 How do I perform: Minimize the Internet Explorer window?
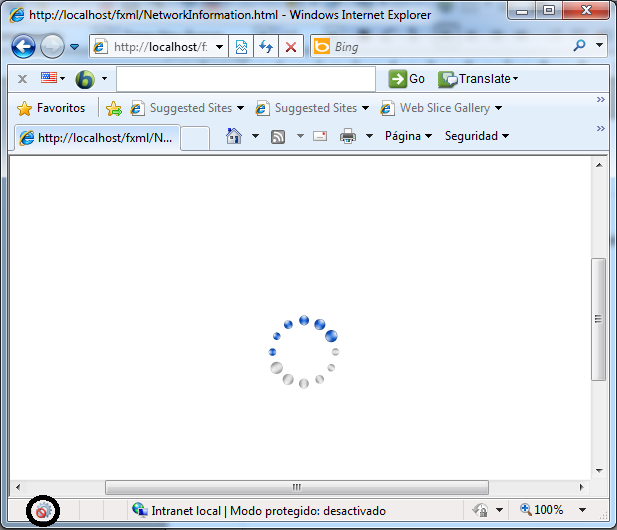522,11
